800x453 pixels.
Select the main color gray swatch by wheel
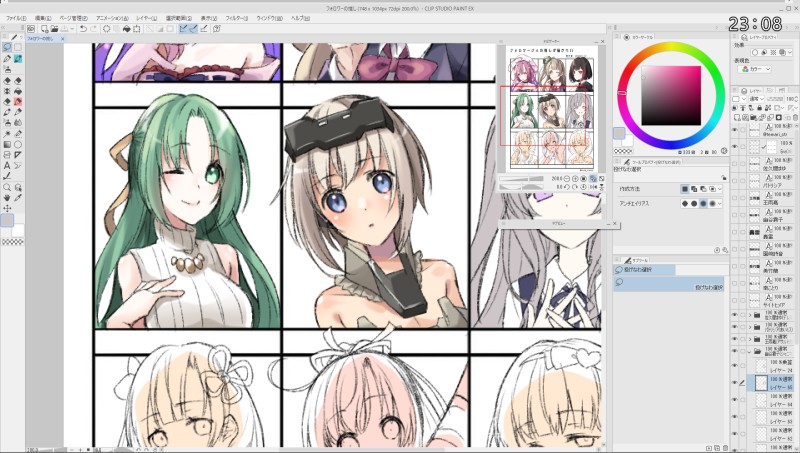619,133
